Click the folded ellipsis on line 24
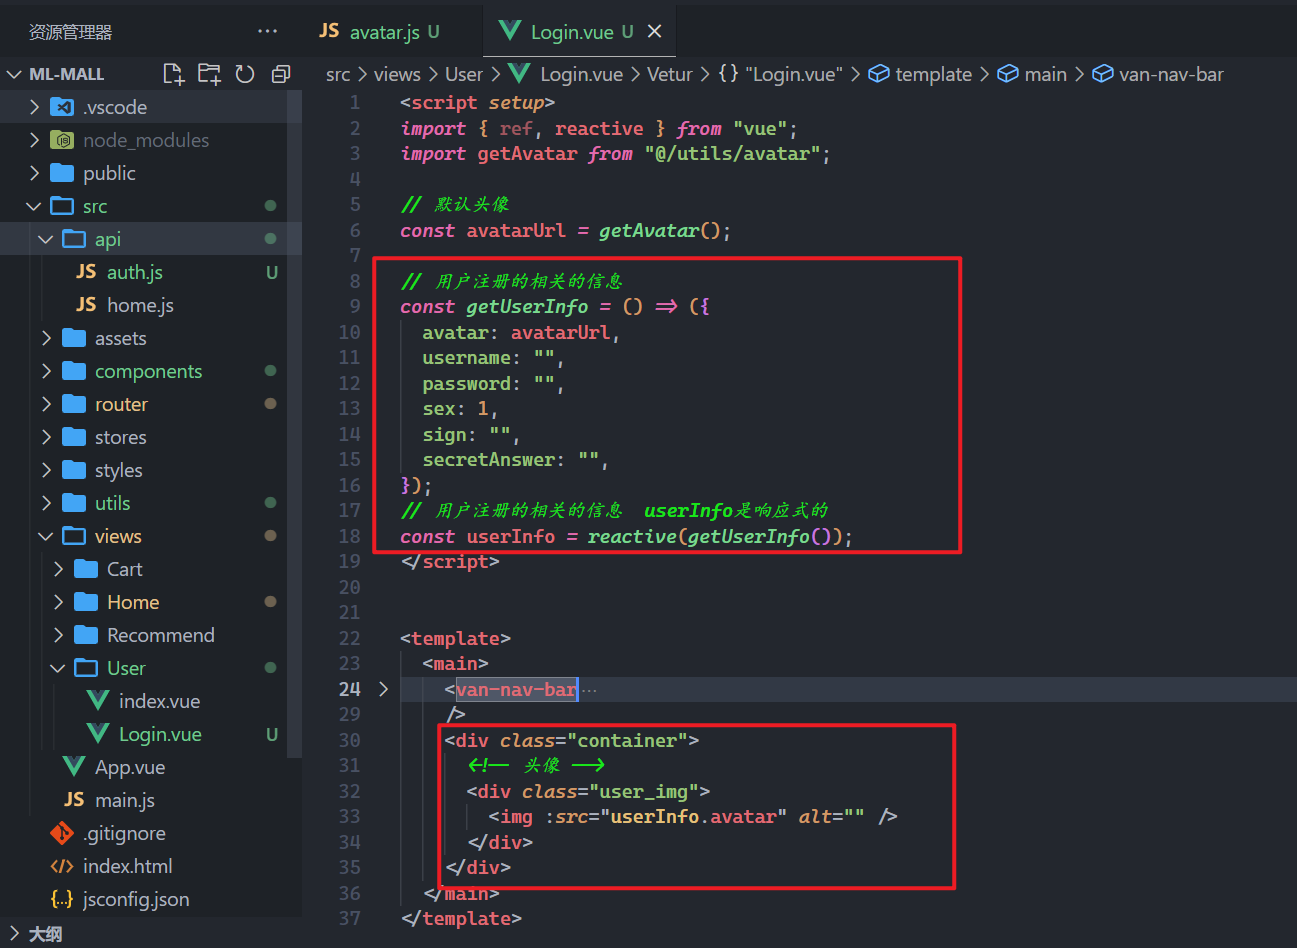The image size is (1297, 948). 590,690
